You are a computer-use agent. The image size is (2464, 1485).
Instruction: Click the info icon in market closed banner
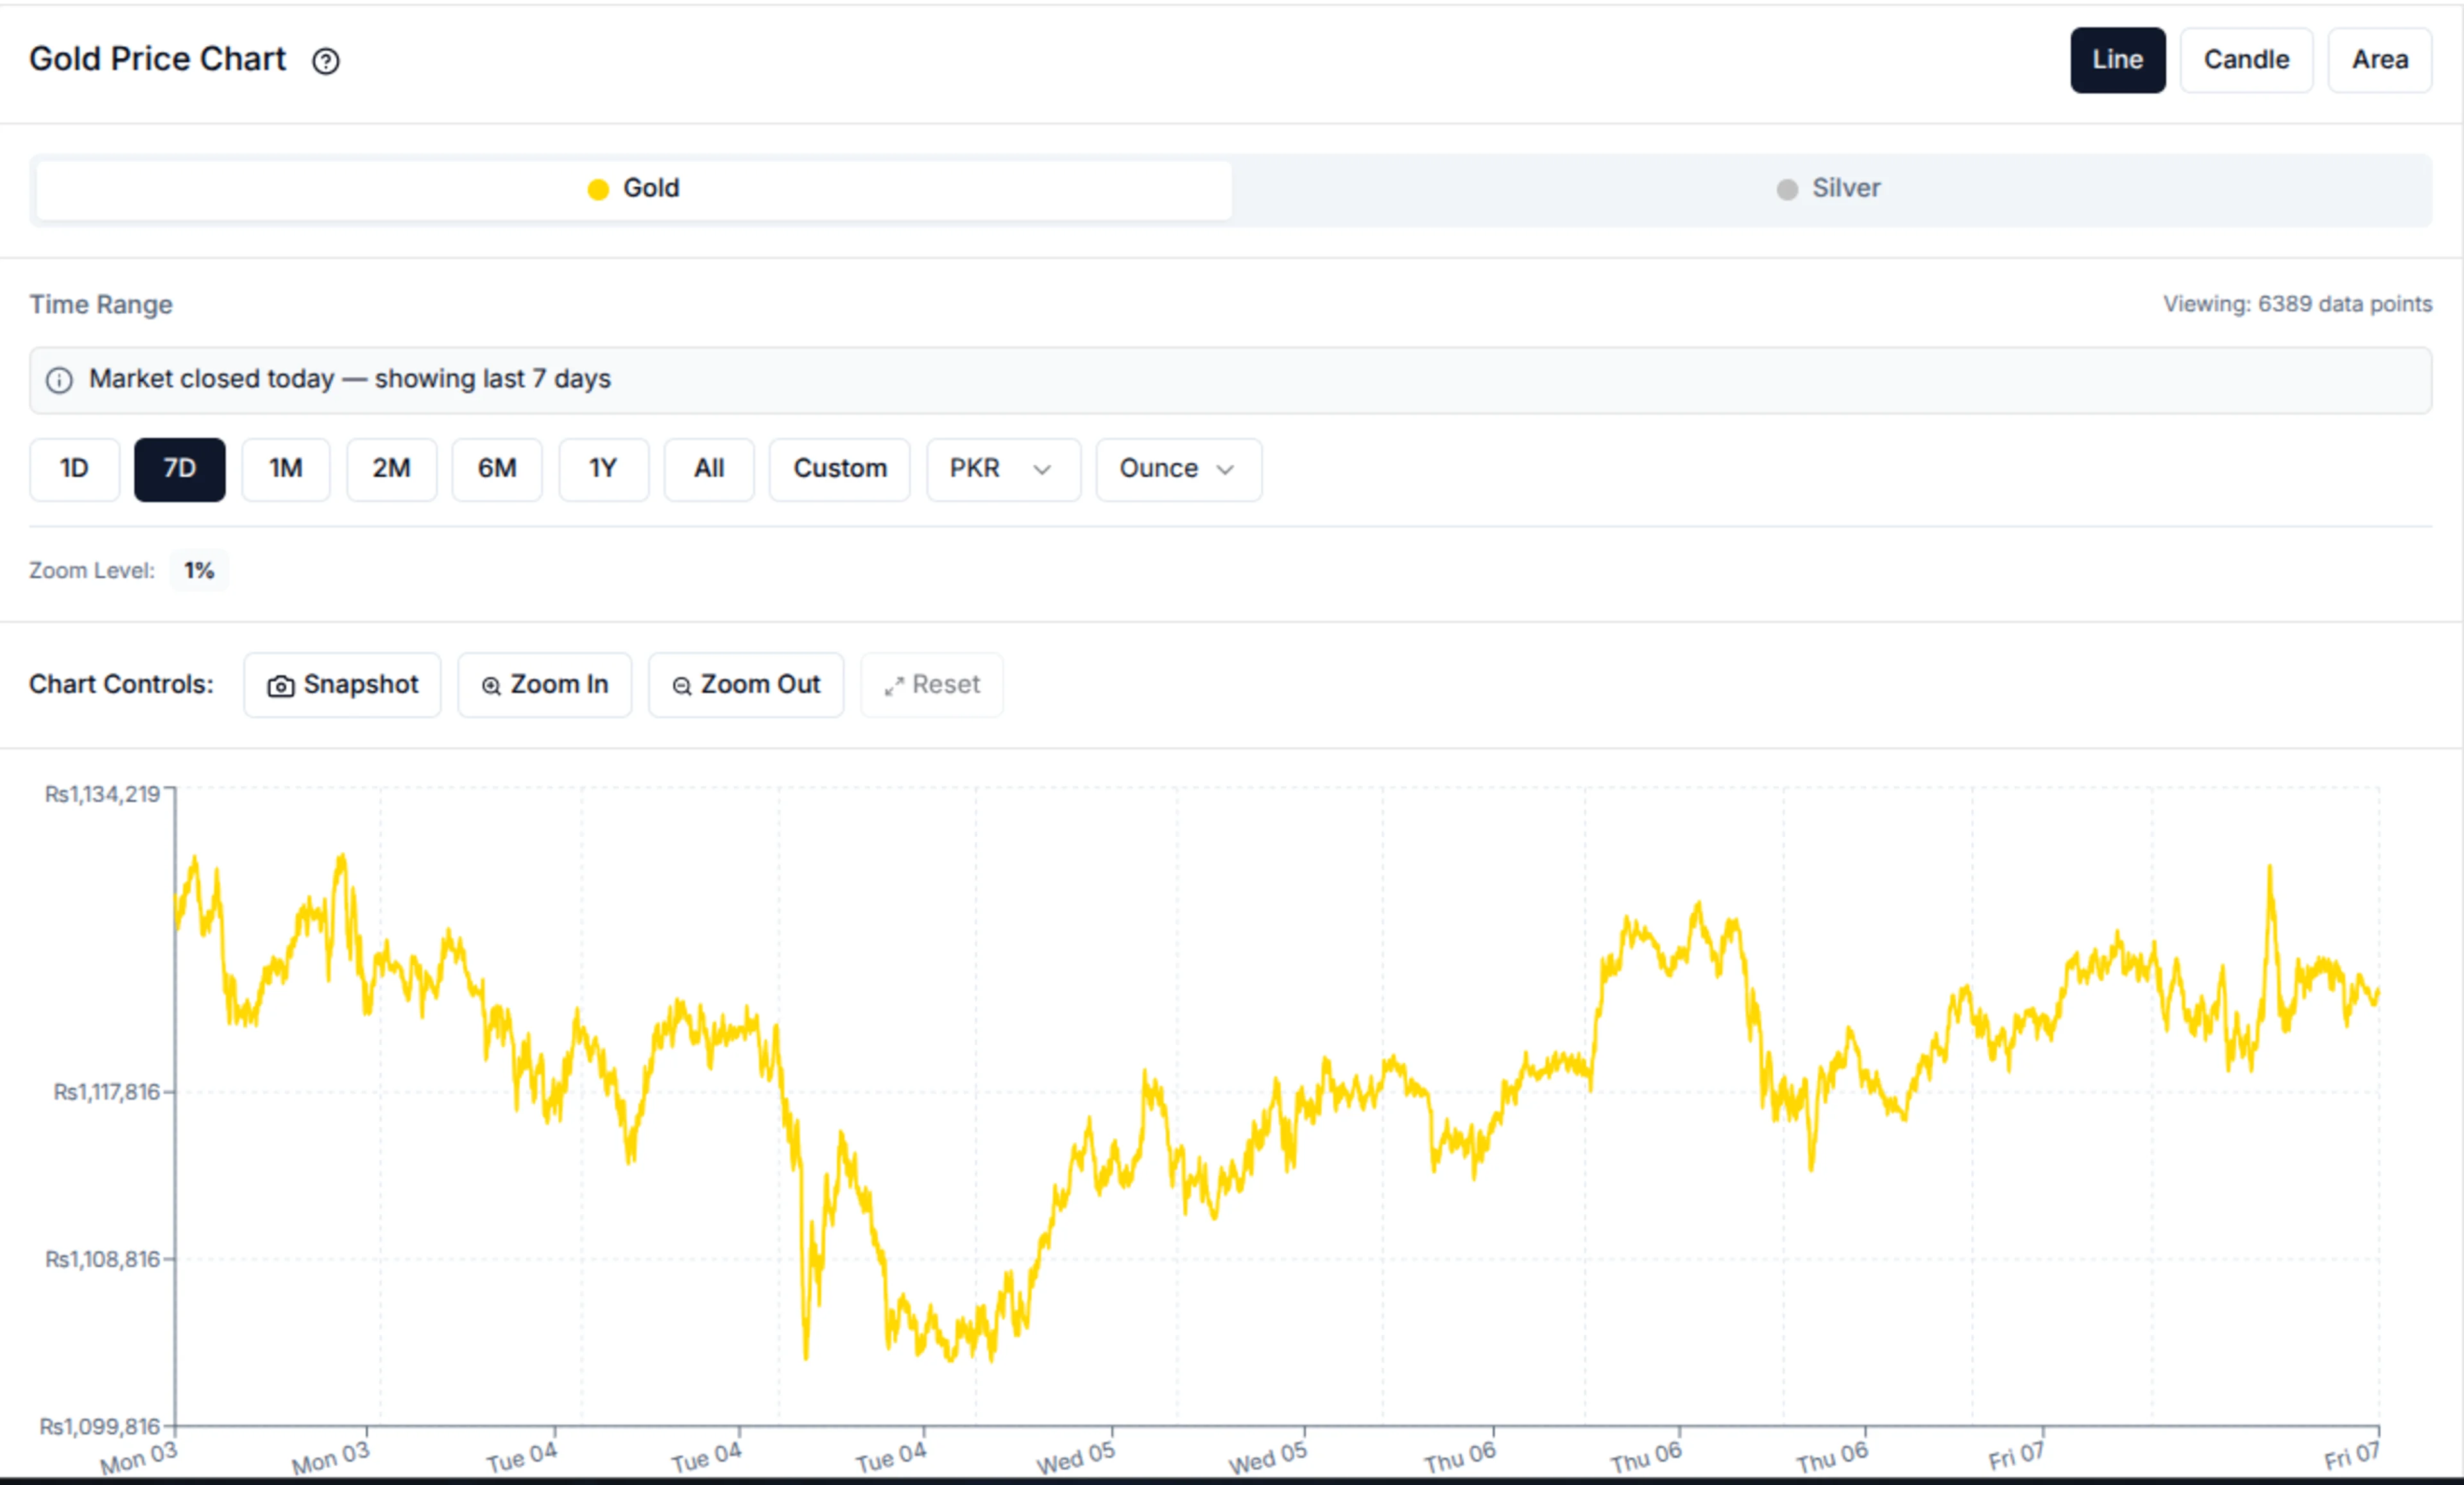[59, 380]
